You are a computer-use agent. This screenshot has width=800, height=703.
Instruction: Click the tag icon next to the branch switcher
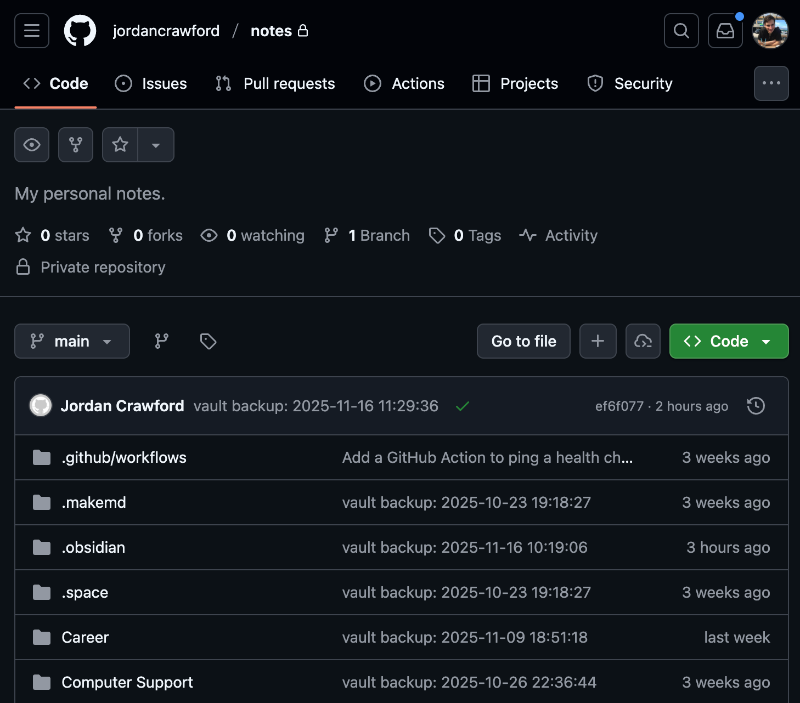[208, 341]
